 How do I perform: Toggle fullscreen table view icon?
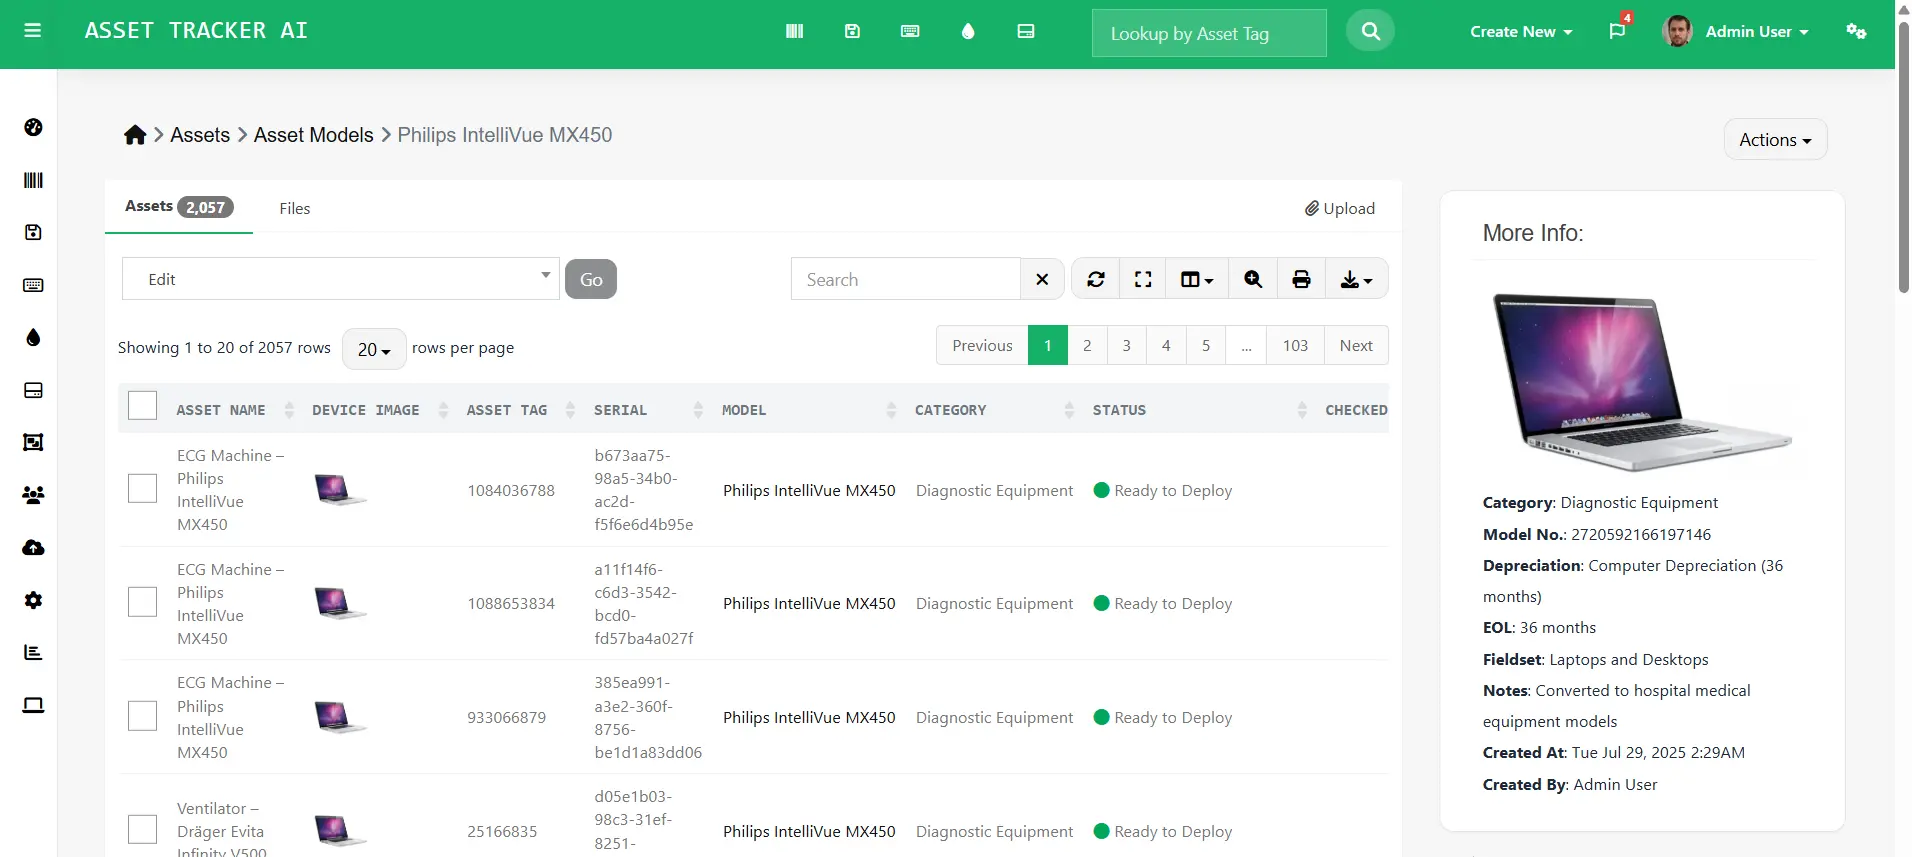[x=1143, y=279]
